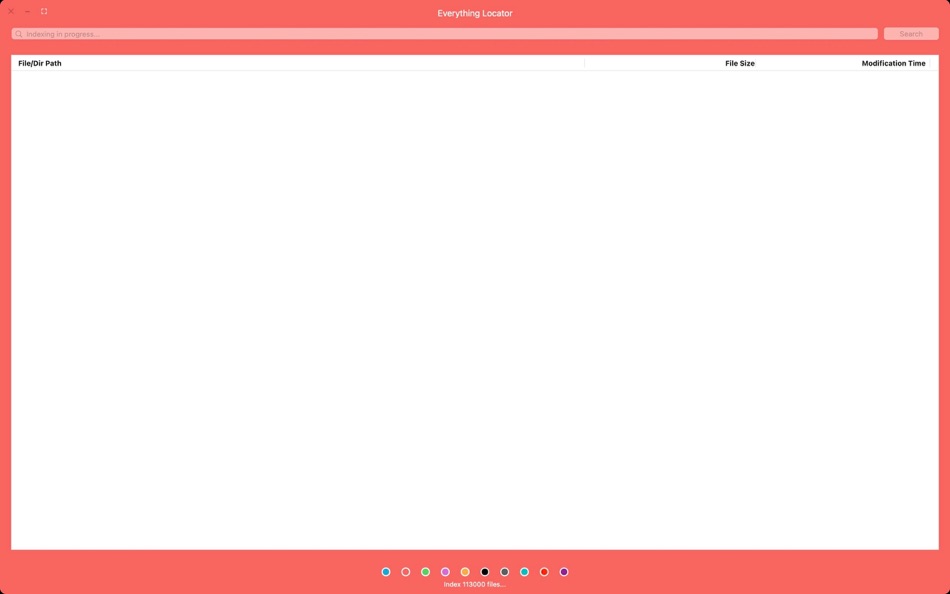The height and width of the screenshot is (594, 950).
Task: Sort results by File Size column
Action: point(739,63)
